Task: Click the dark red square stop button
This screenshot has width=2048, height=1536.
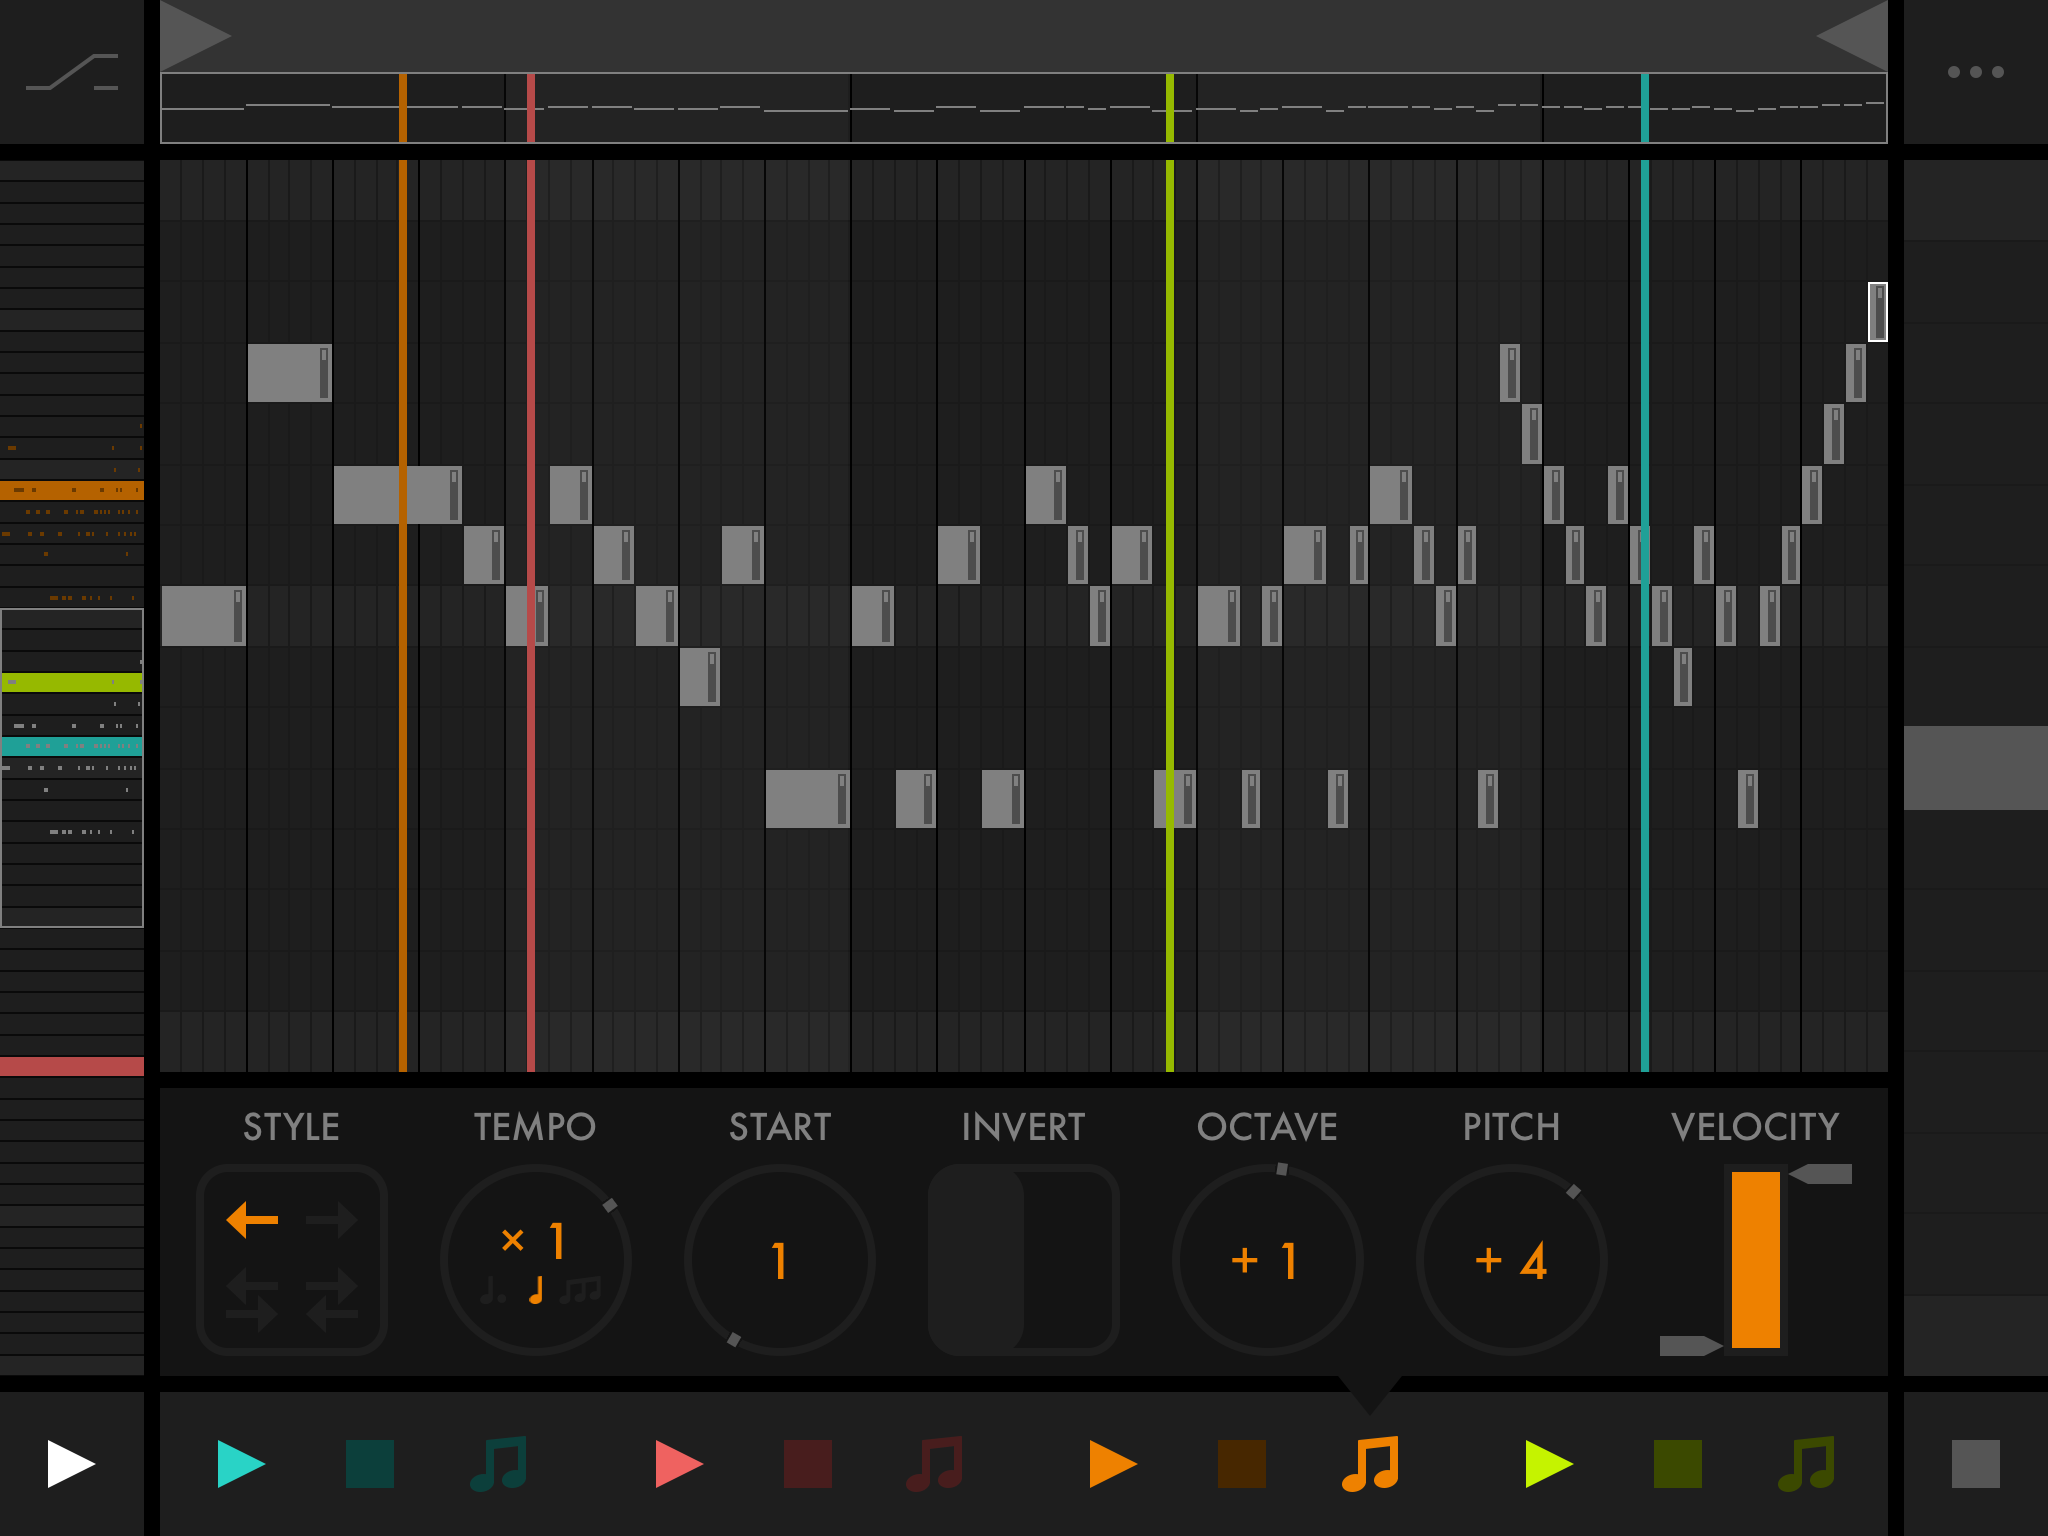Action: (808, 1464)
